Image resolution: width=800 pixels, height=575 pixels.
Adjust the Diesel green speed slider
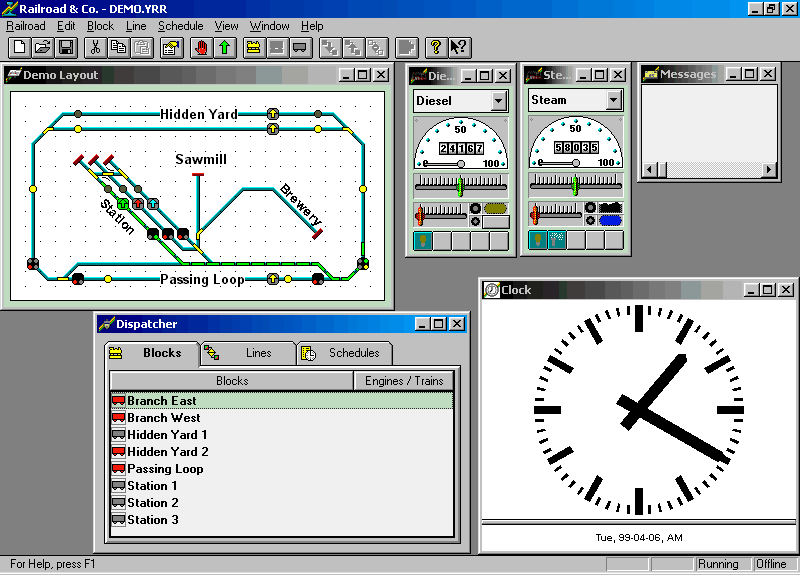[x=460, y=186]
